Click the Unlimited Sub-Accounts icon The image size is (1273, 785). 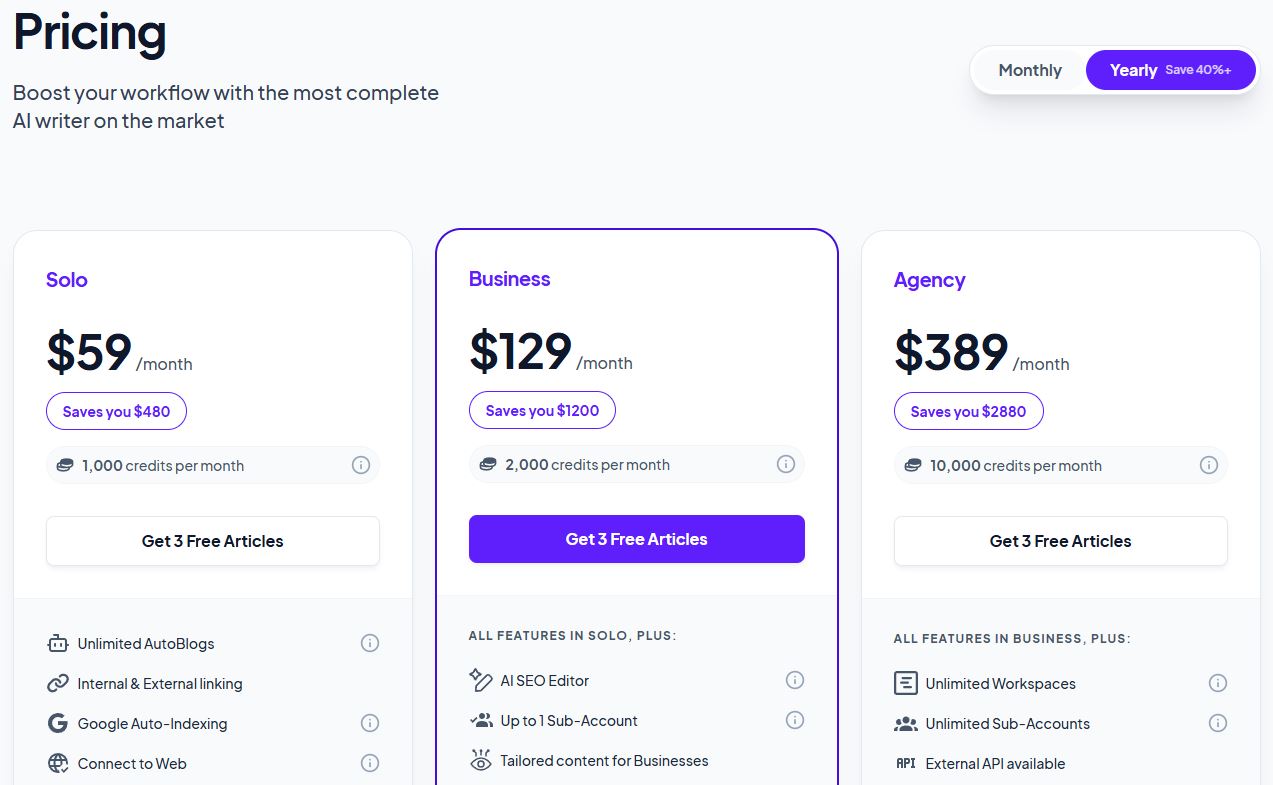click(x=905, y=723)
